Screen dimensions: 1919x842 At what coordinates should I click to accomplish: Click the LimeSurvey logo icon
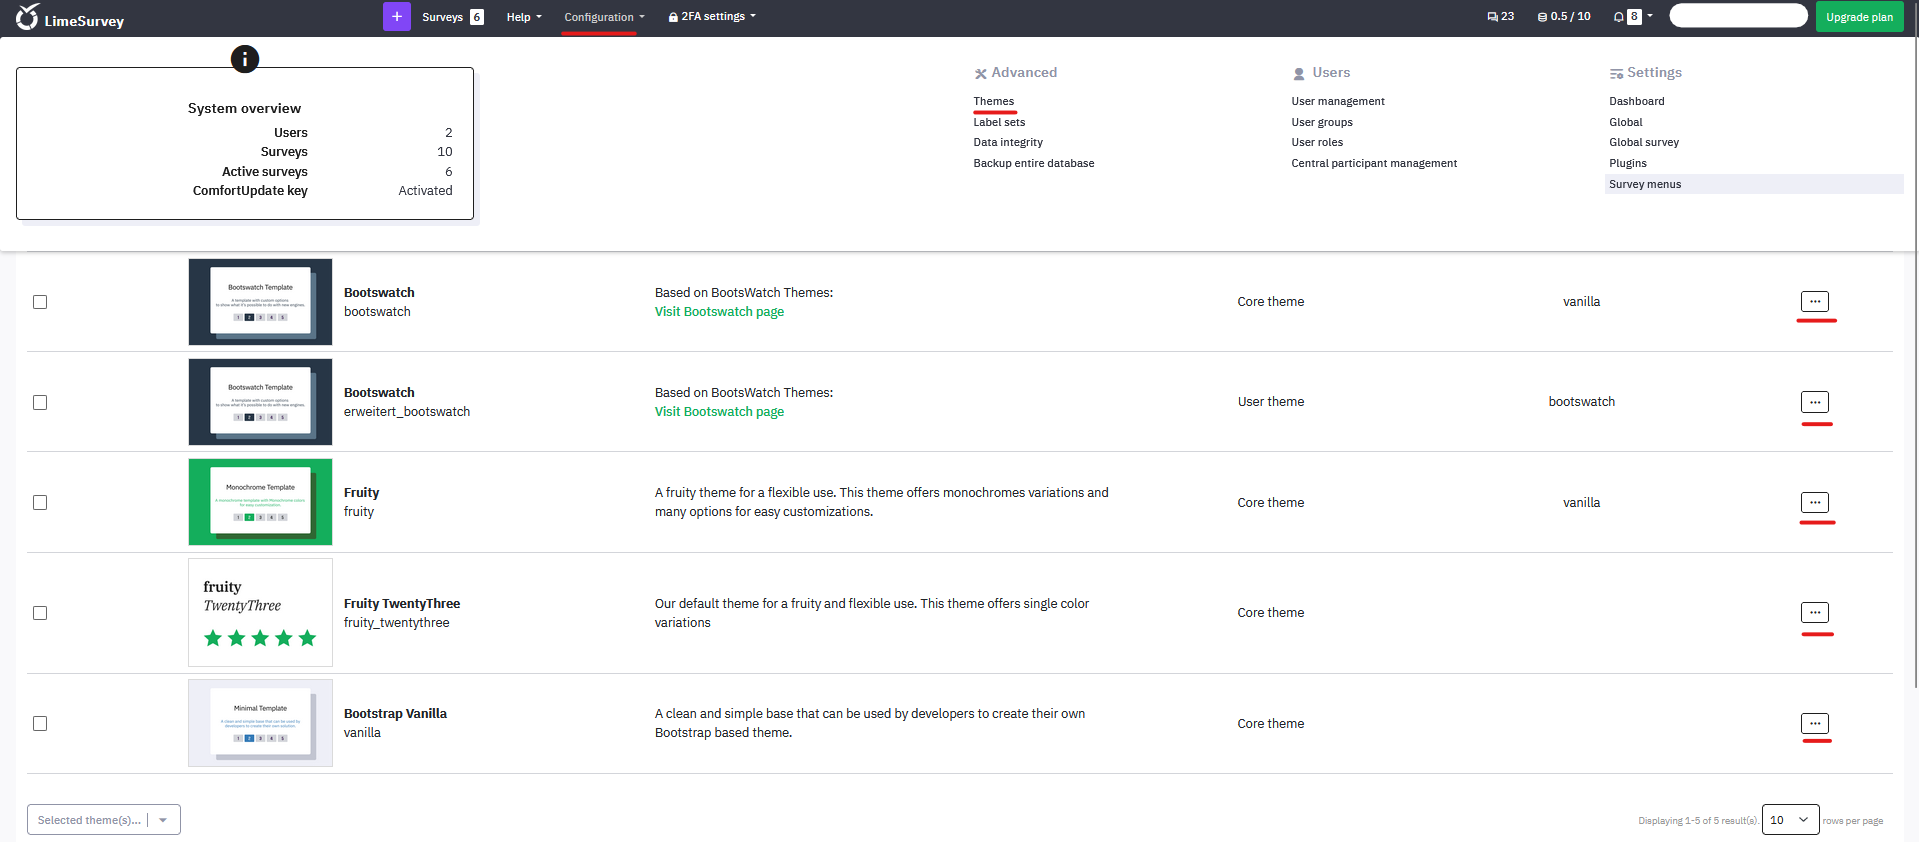coord(27,17)
